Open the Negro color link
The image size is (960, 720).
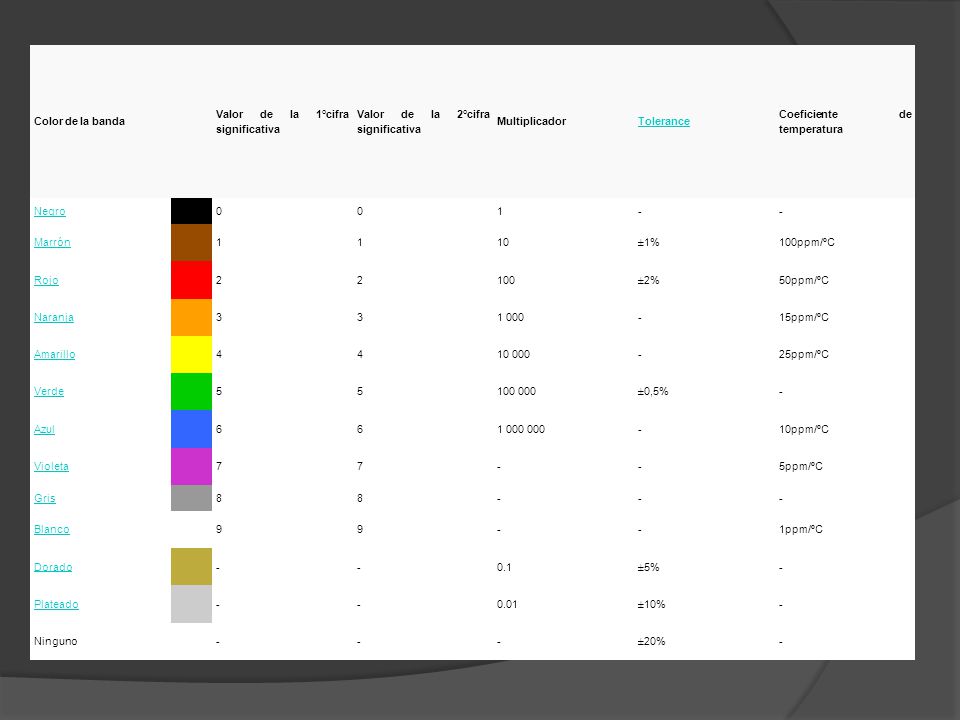50,211
